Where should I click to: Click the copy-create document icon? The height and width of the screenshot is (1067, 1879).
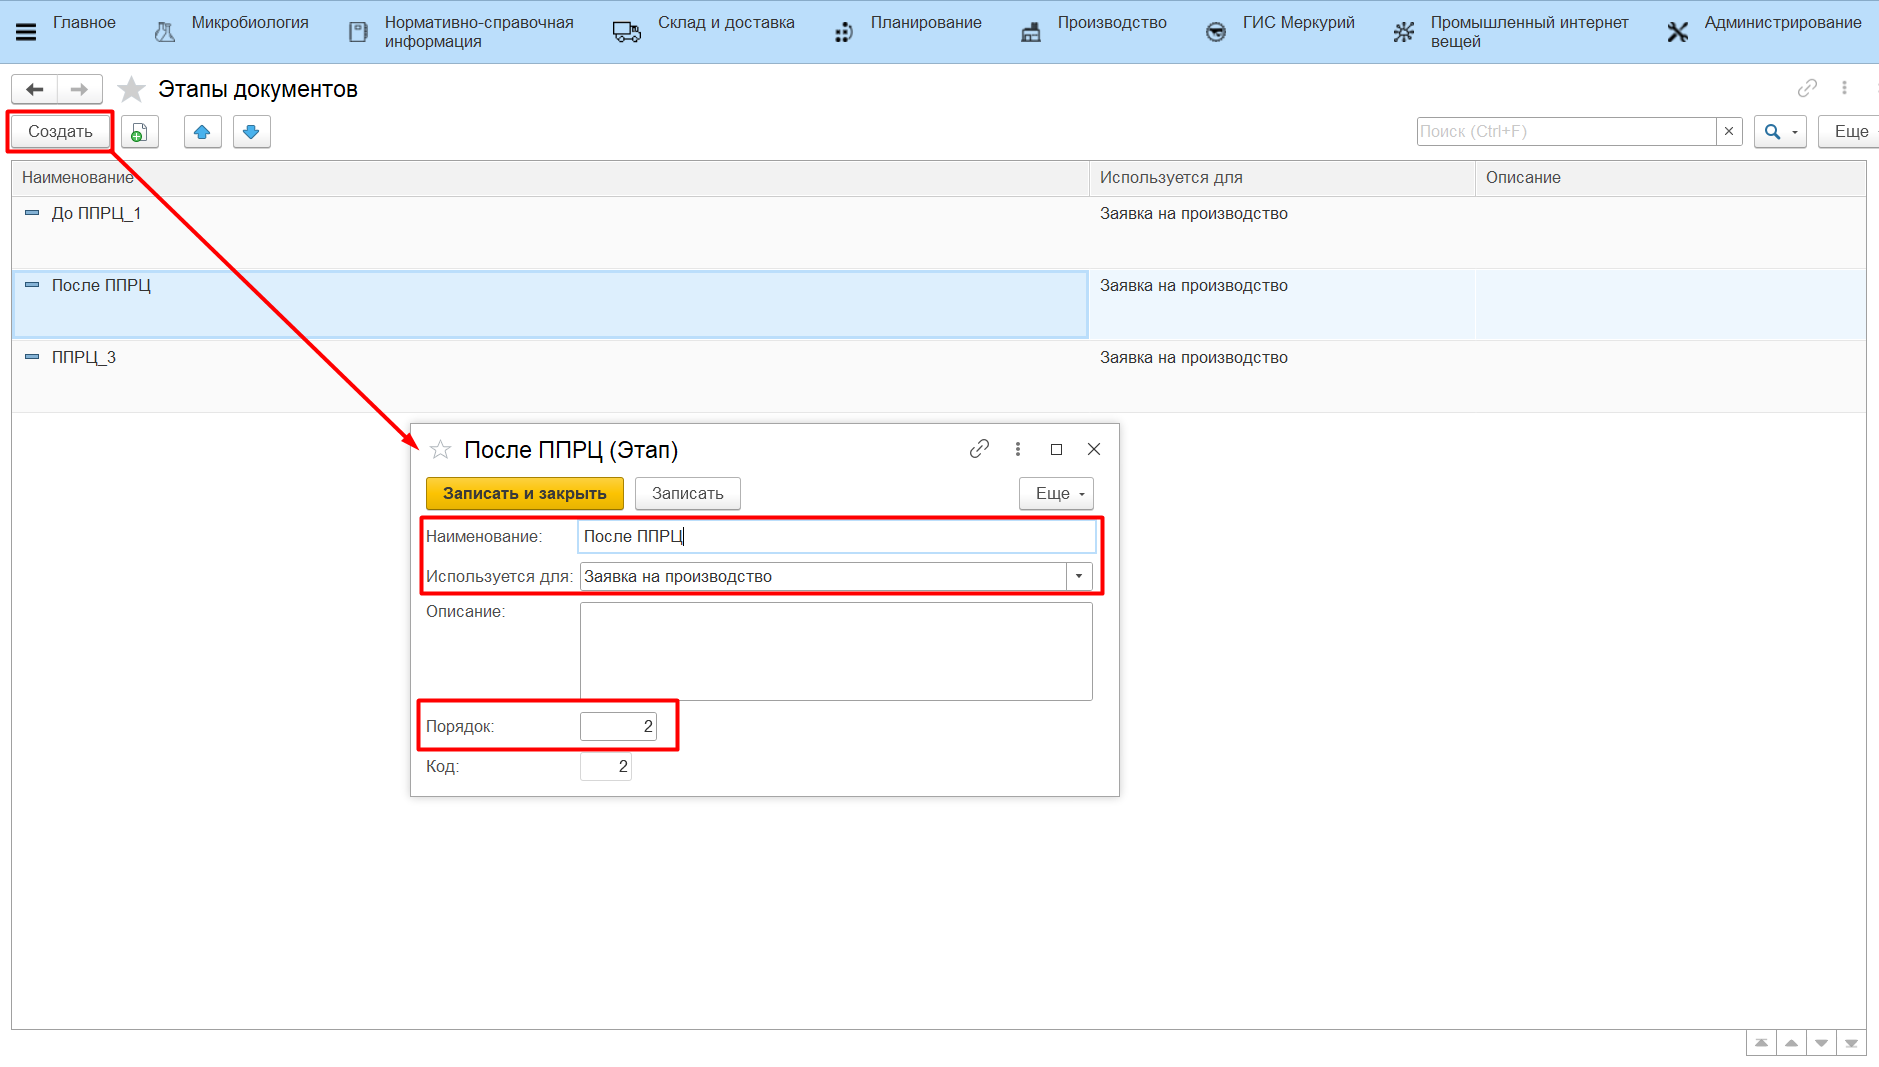[140, 132]
